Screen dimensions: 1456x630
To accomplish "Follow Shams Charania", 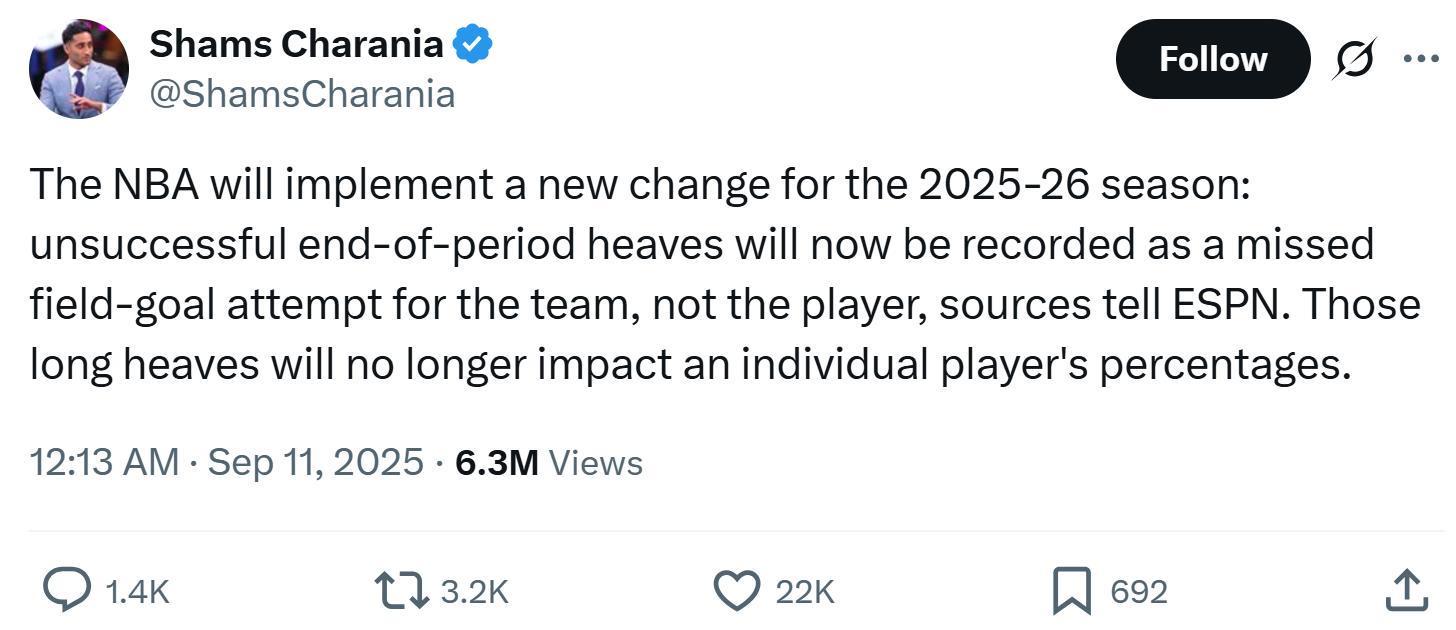I will pos(1212,59).
